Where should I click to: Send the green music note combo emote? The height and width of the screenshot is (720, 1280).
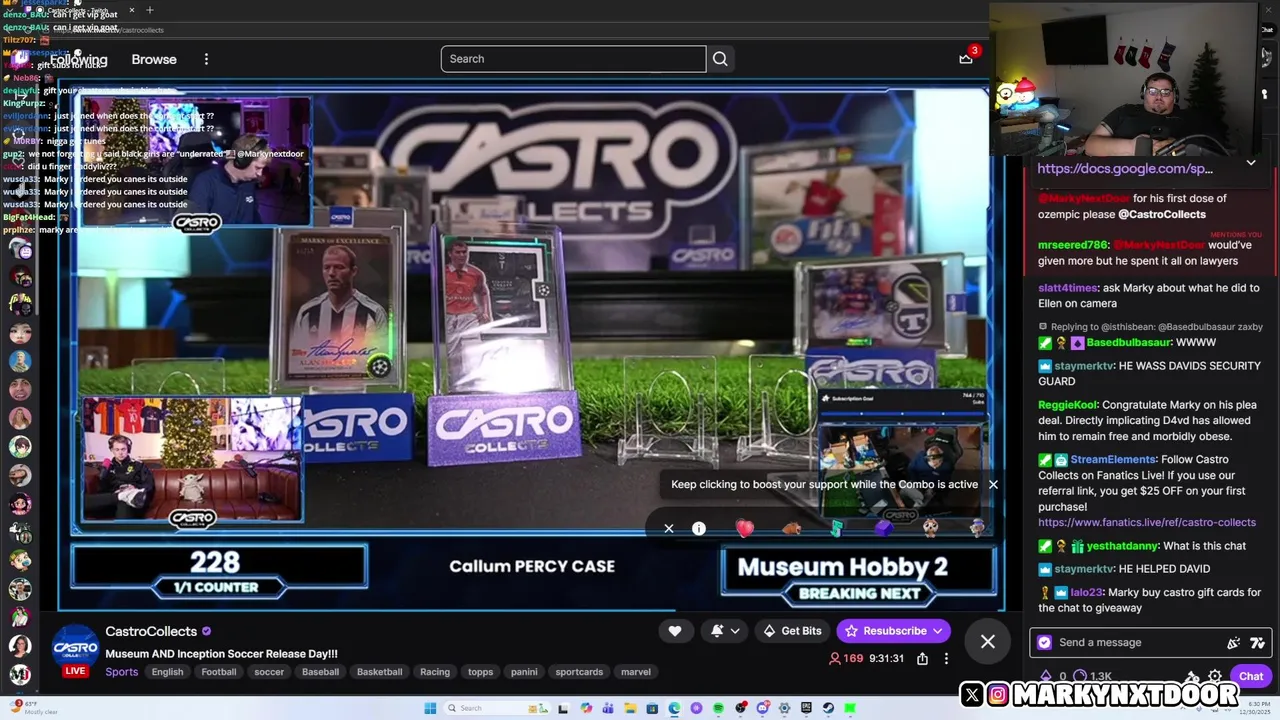point(837,528)
